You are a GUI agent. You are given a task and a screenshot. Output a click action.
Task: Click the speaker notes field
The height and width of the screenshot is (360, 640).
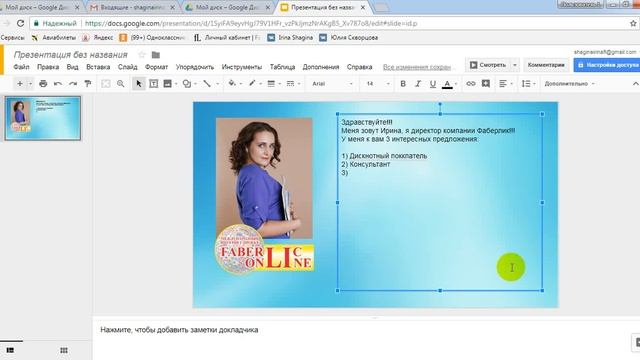pos(366,330)
